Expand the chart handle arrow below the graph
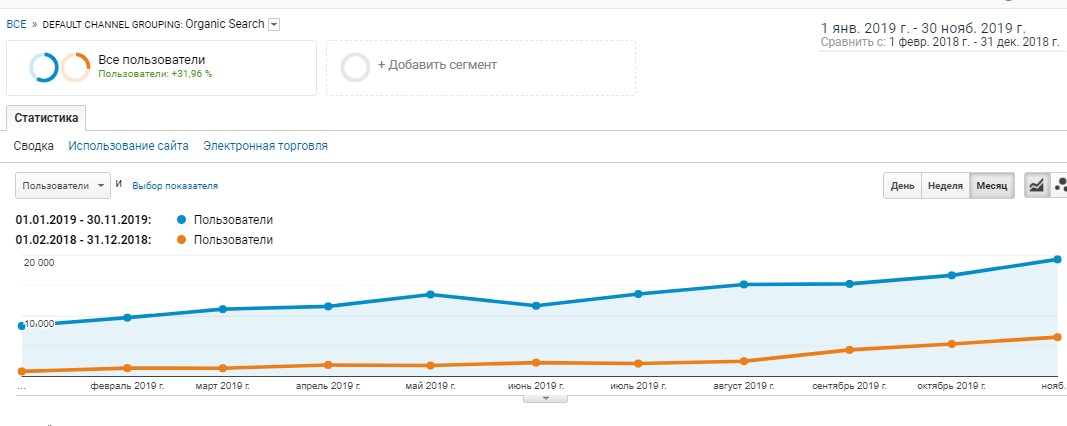Screen dimensions: 1067x426 click(544, 399)
